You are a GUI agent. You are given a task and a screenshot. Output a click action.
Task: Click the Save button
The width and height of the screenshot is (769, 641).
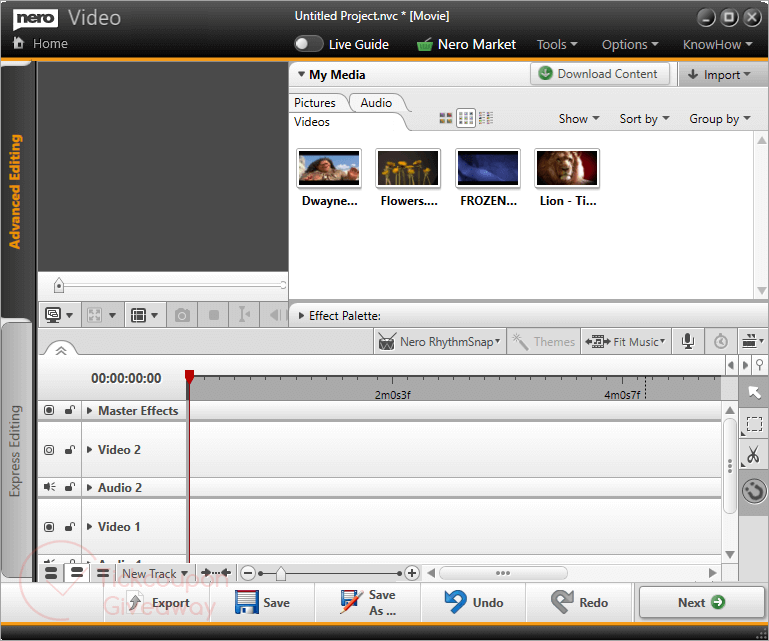click(x=262, y=602)
